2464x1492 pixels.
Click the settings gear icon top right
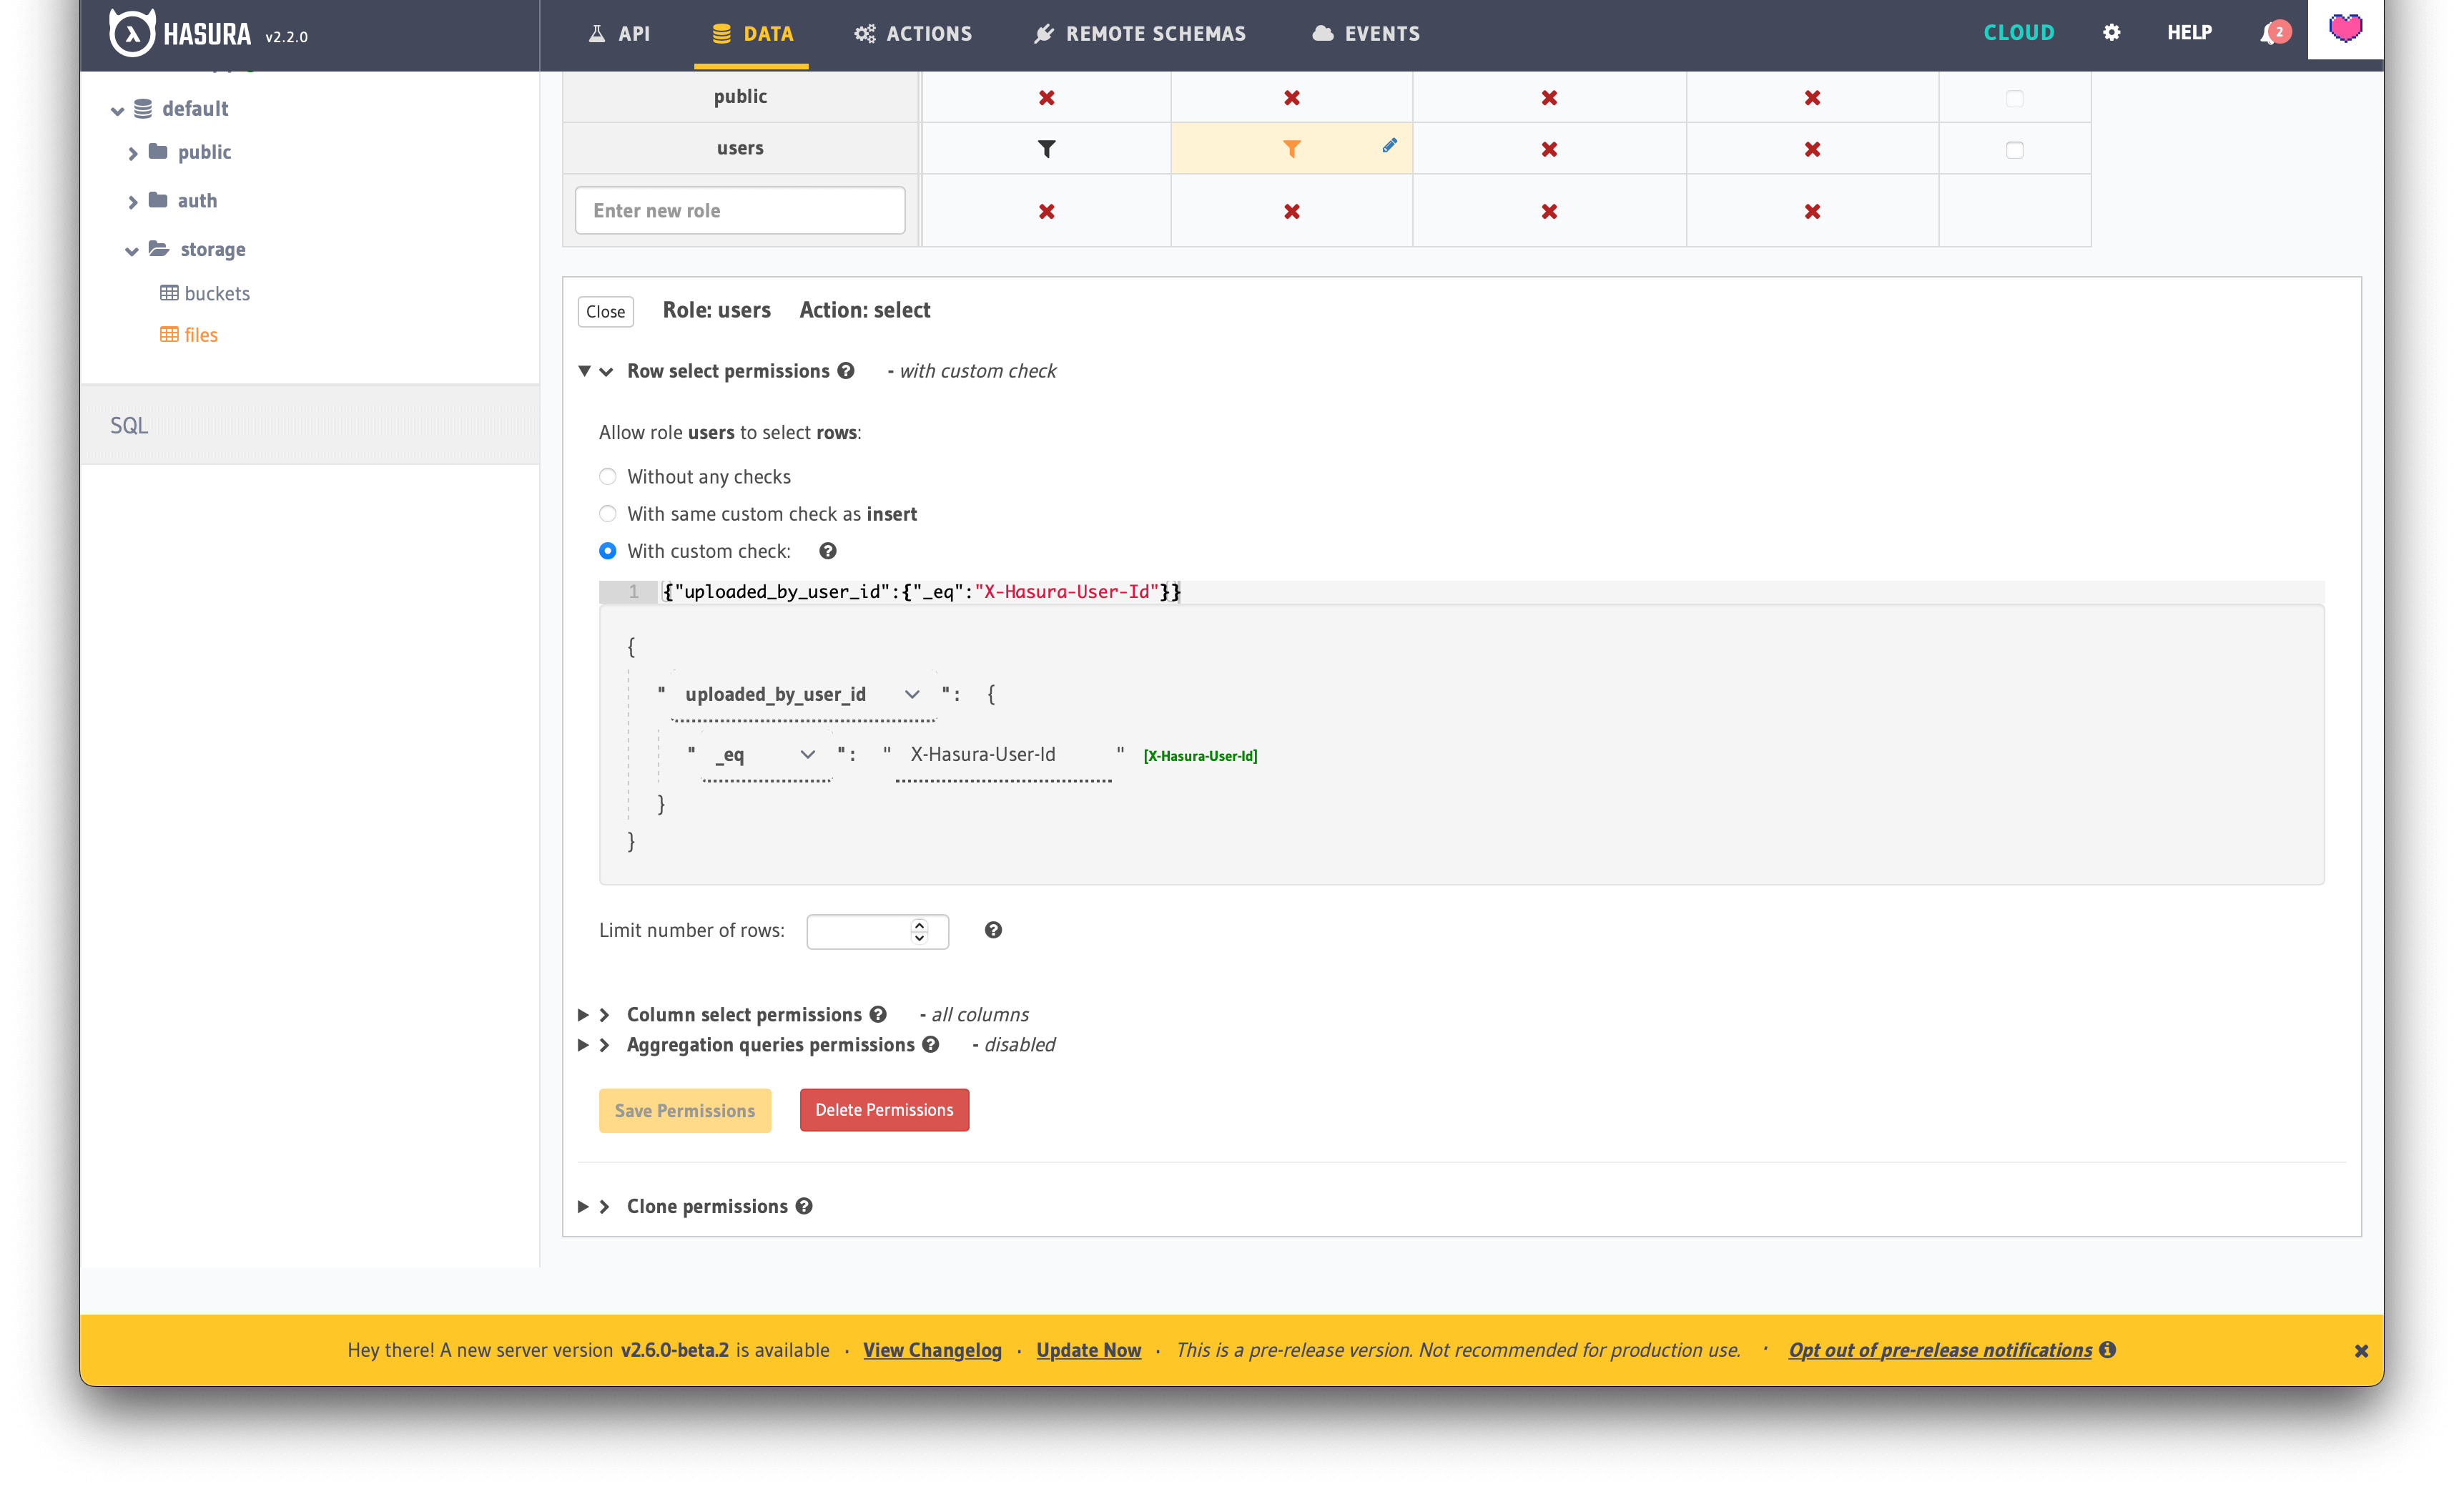click(x=2112, y=31)
